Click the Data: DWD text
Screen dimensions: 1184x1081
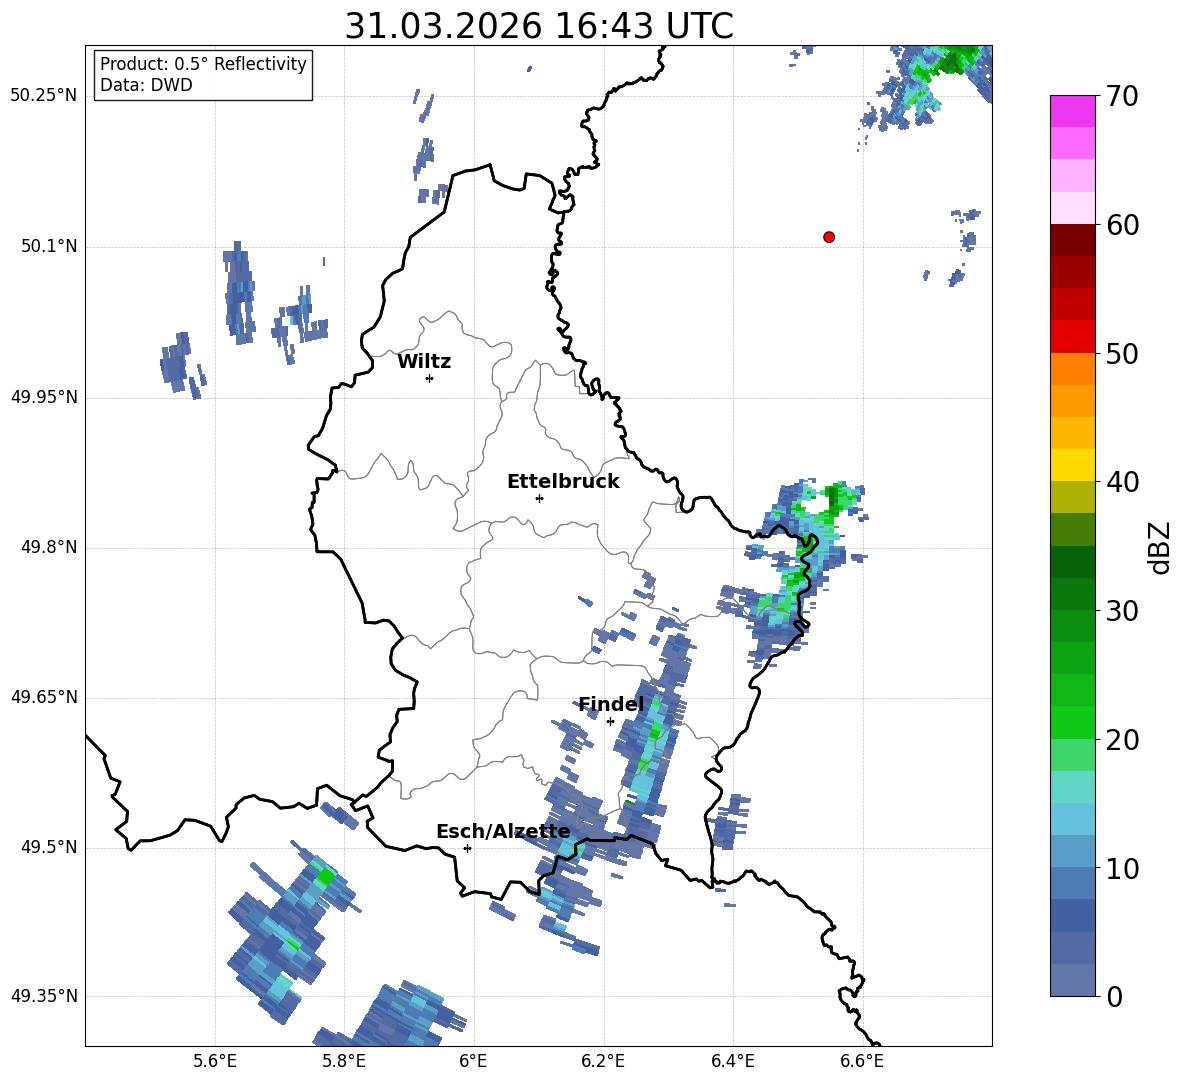coord(146,85)
